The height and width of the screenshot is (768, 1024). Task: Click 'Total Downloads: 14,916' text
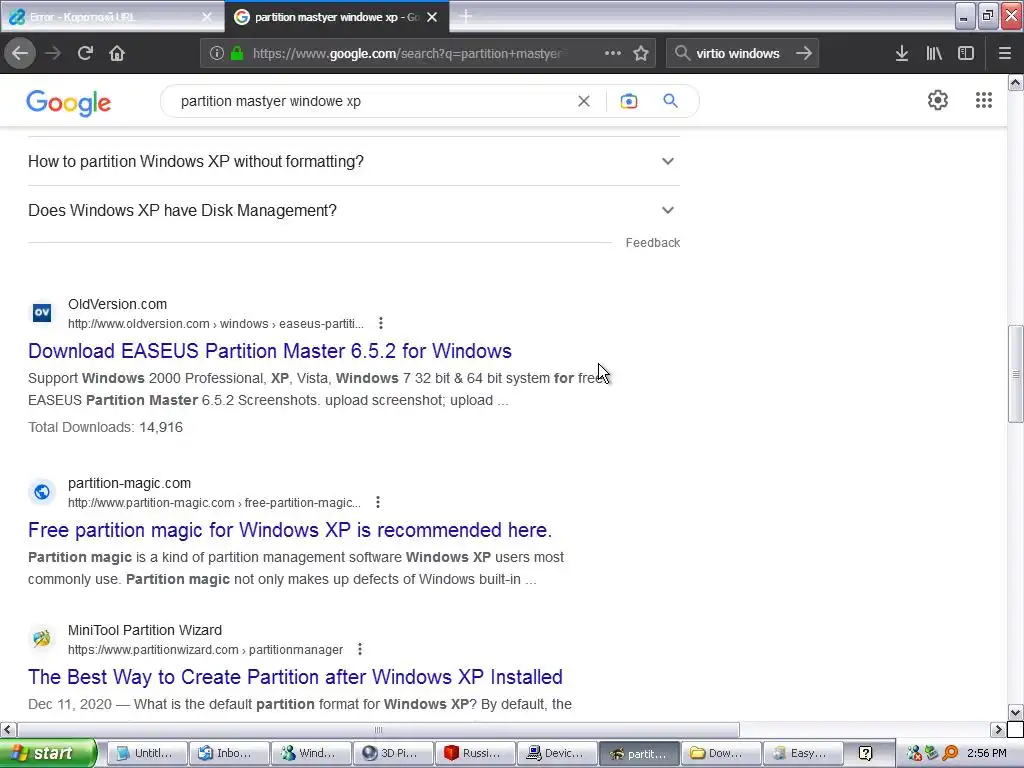105,427
